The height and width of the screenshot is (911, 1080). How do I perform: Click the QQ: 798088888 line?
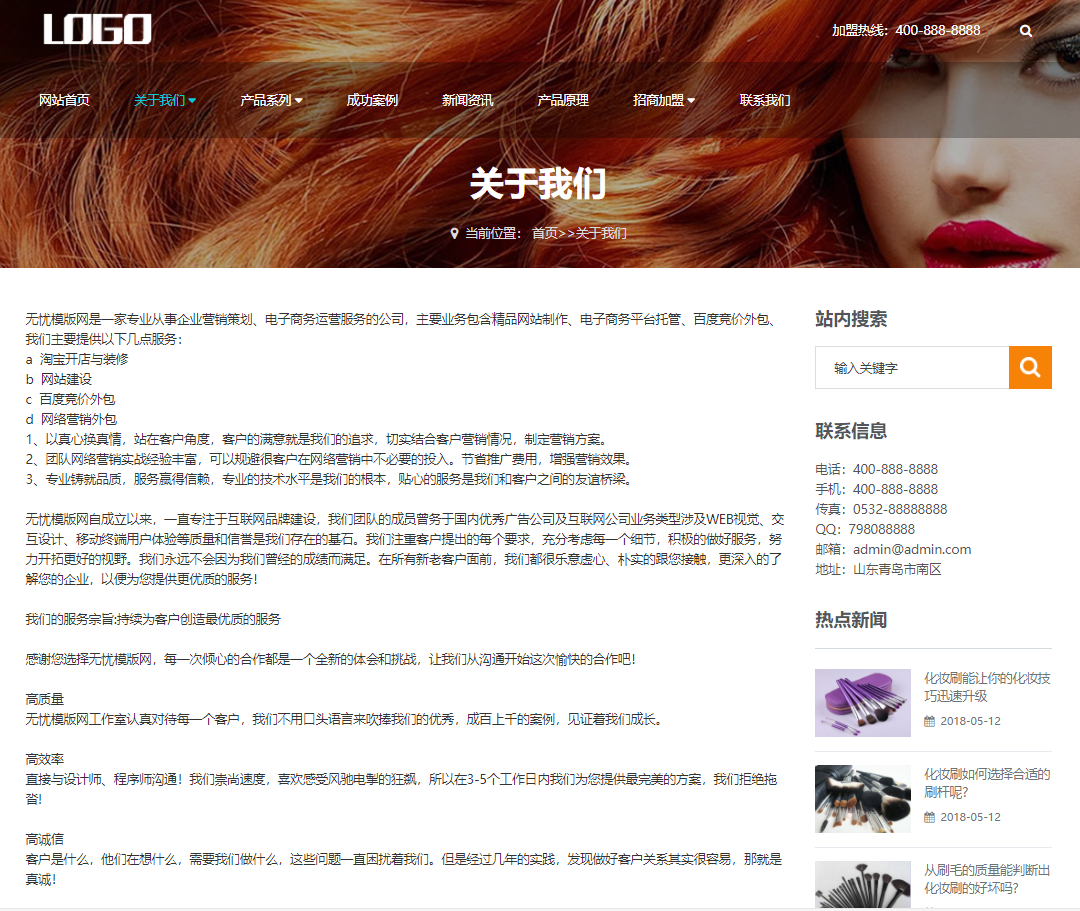(x=865, y=530)
